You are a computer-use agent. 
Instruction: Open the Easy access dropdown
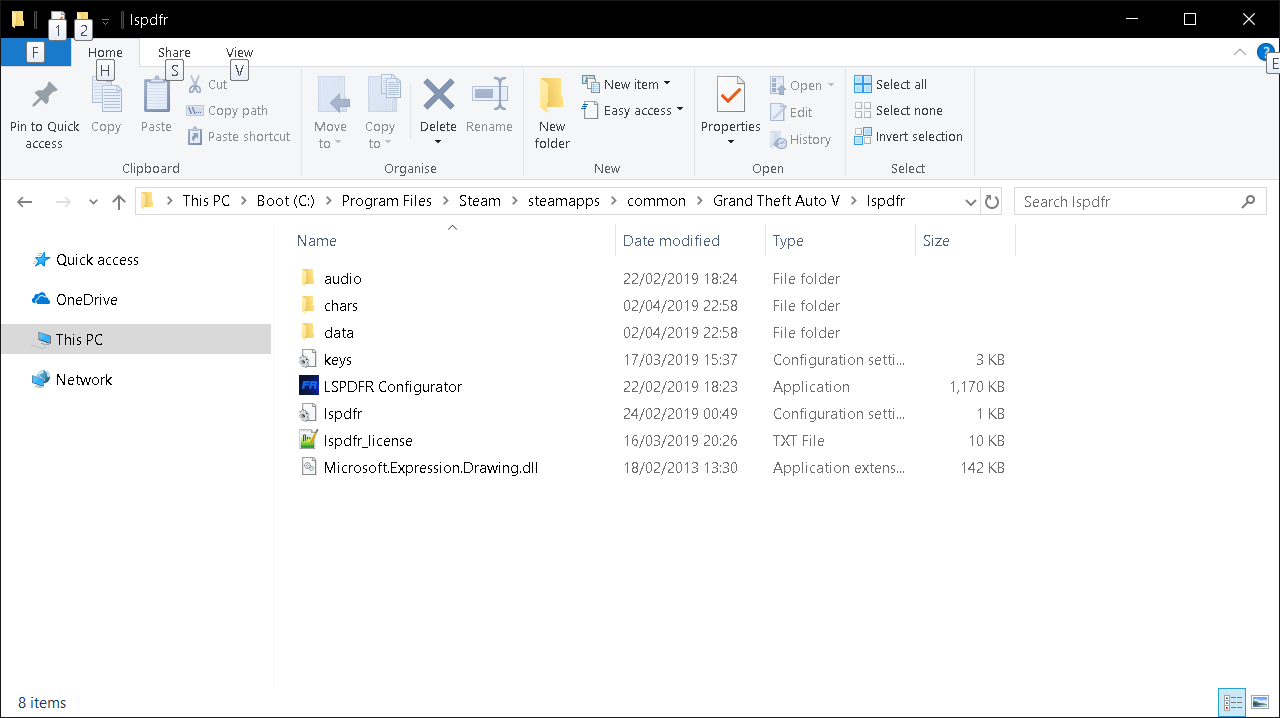click(x=680, y=110)
